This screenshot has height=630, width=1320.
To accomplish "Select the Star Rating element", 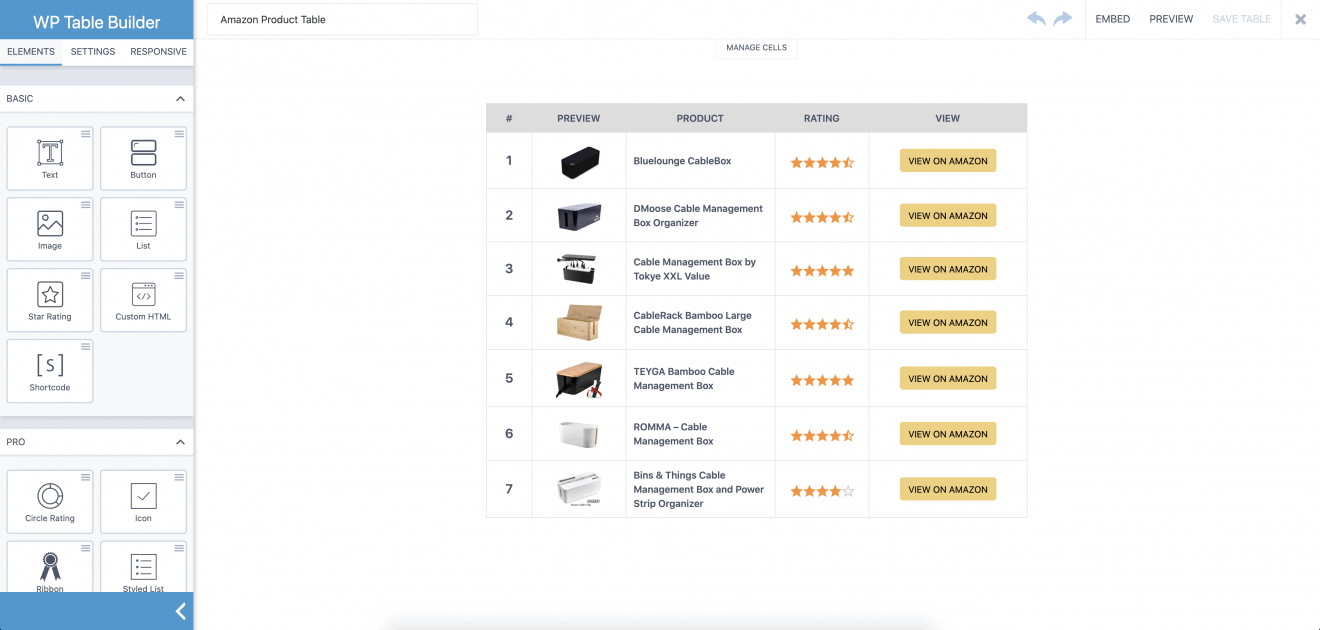I will click(x=49, y=299).
